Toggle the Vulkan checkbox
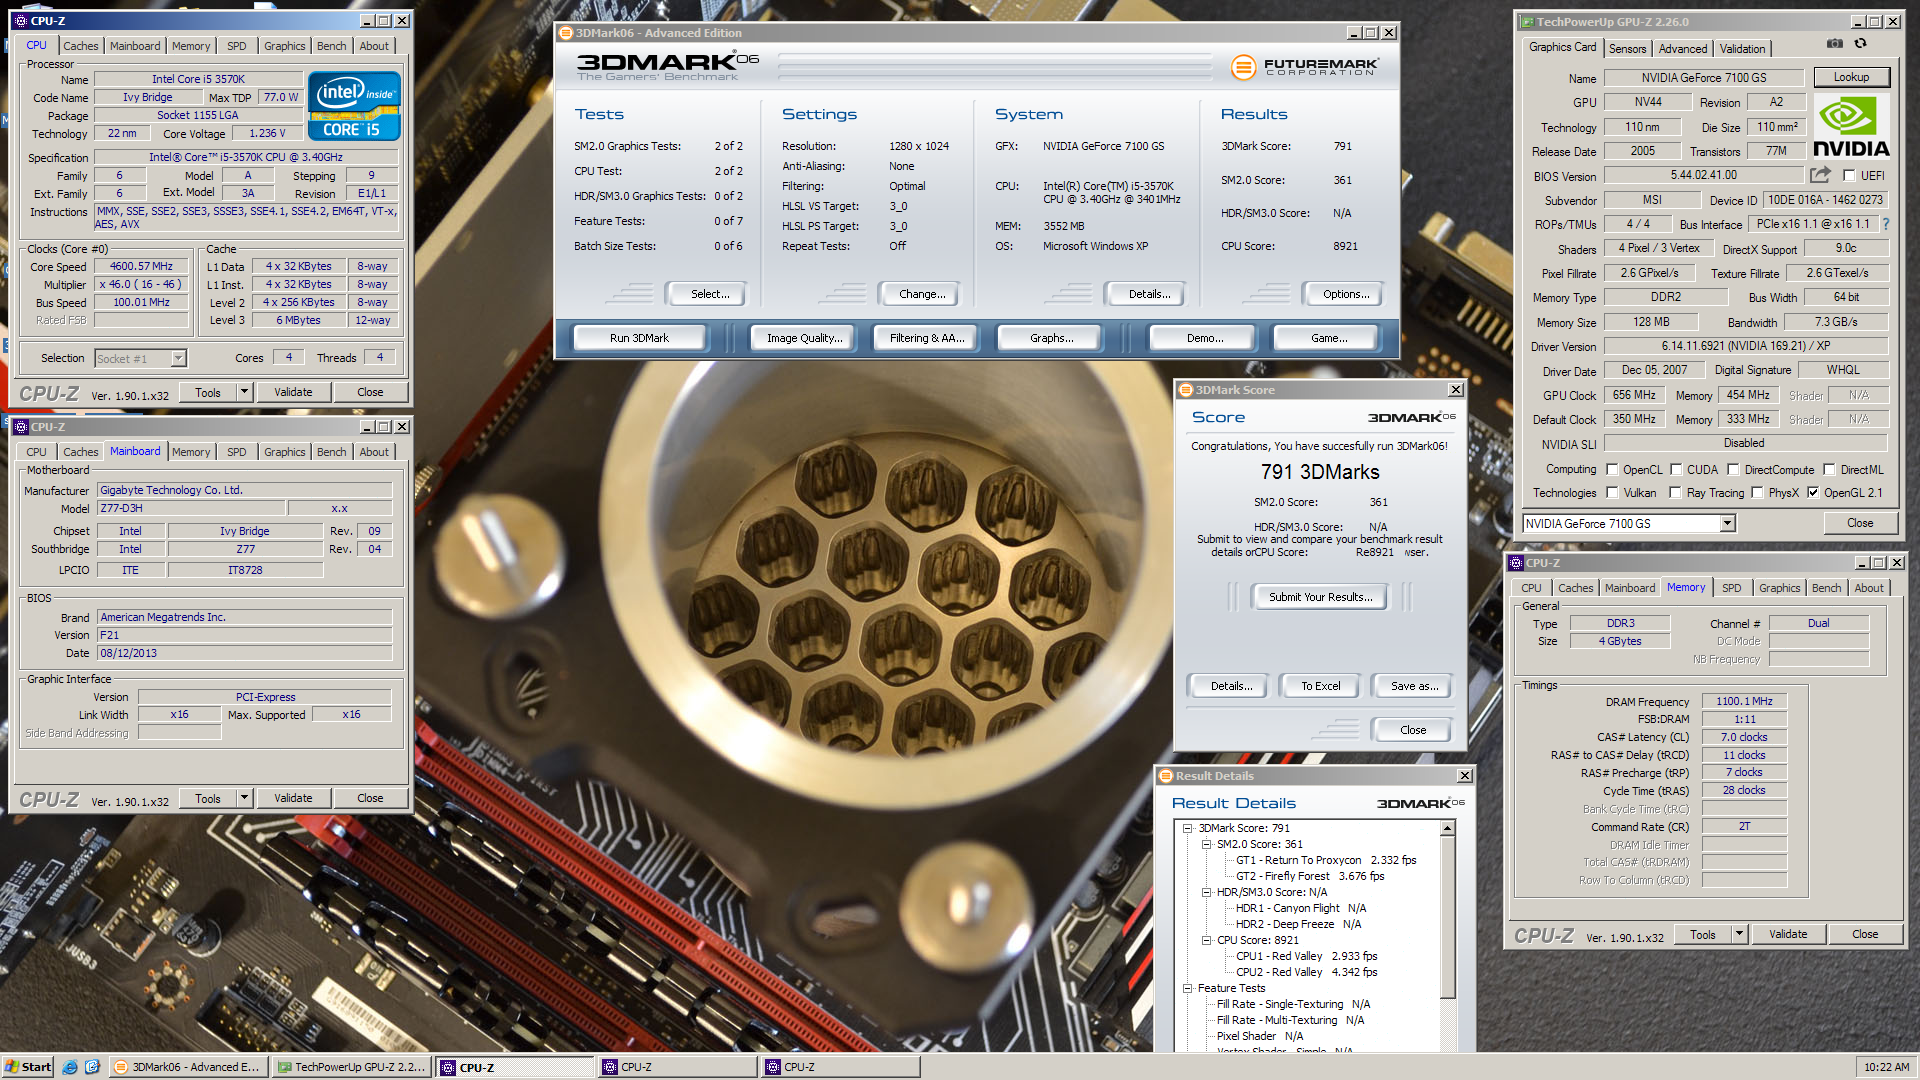This screenshot has height=1080, width=1920. tap(1612, 493)
